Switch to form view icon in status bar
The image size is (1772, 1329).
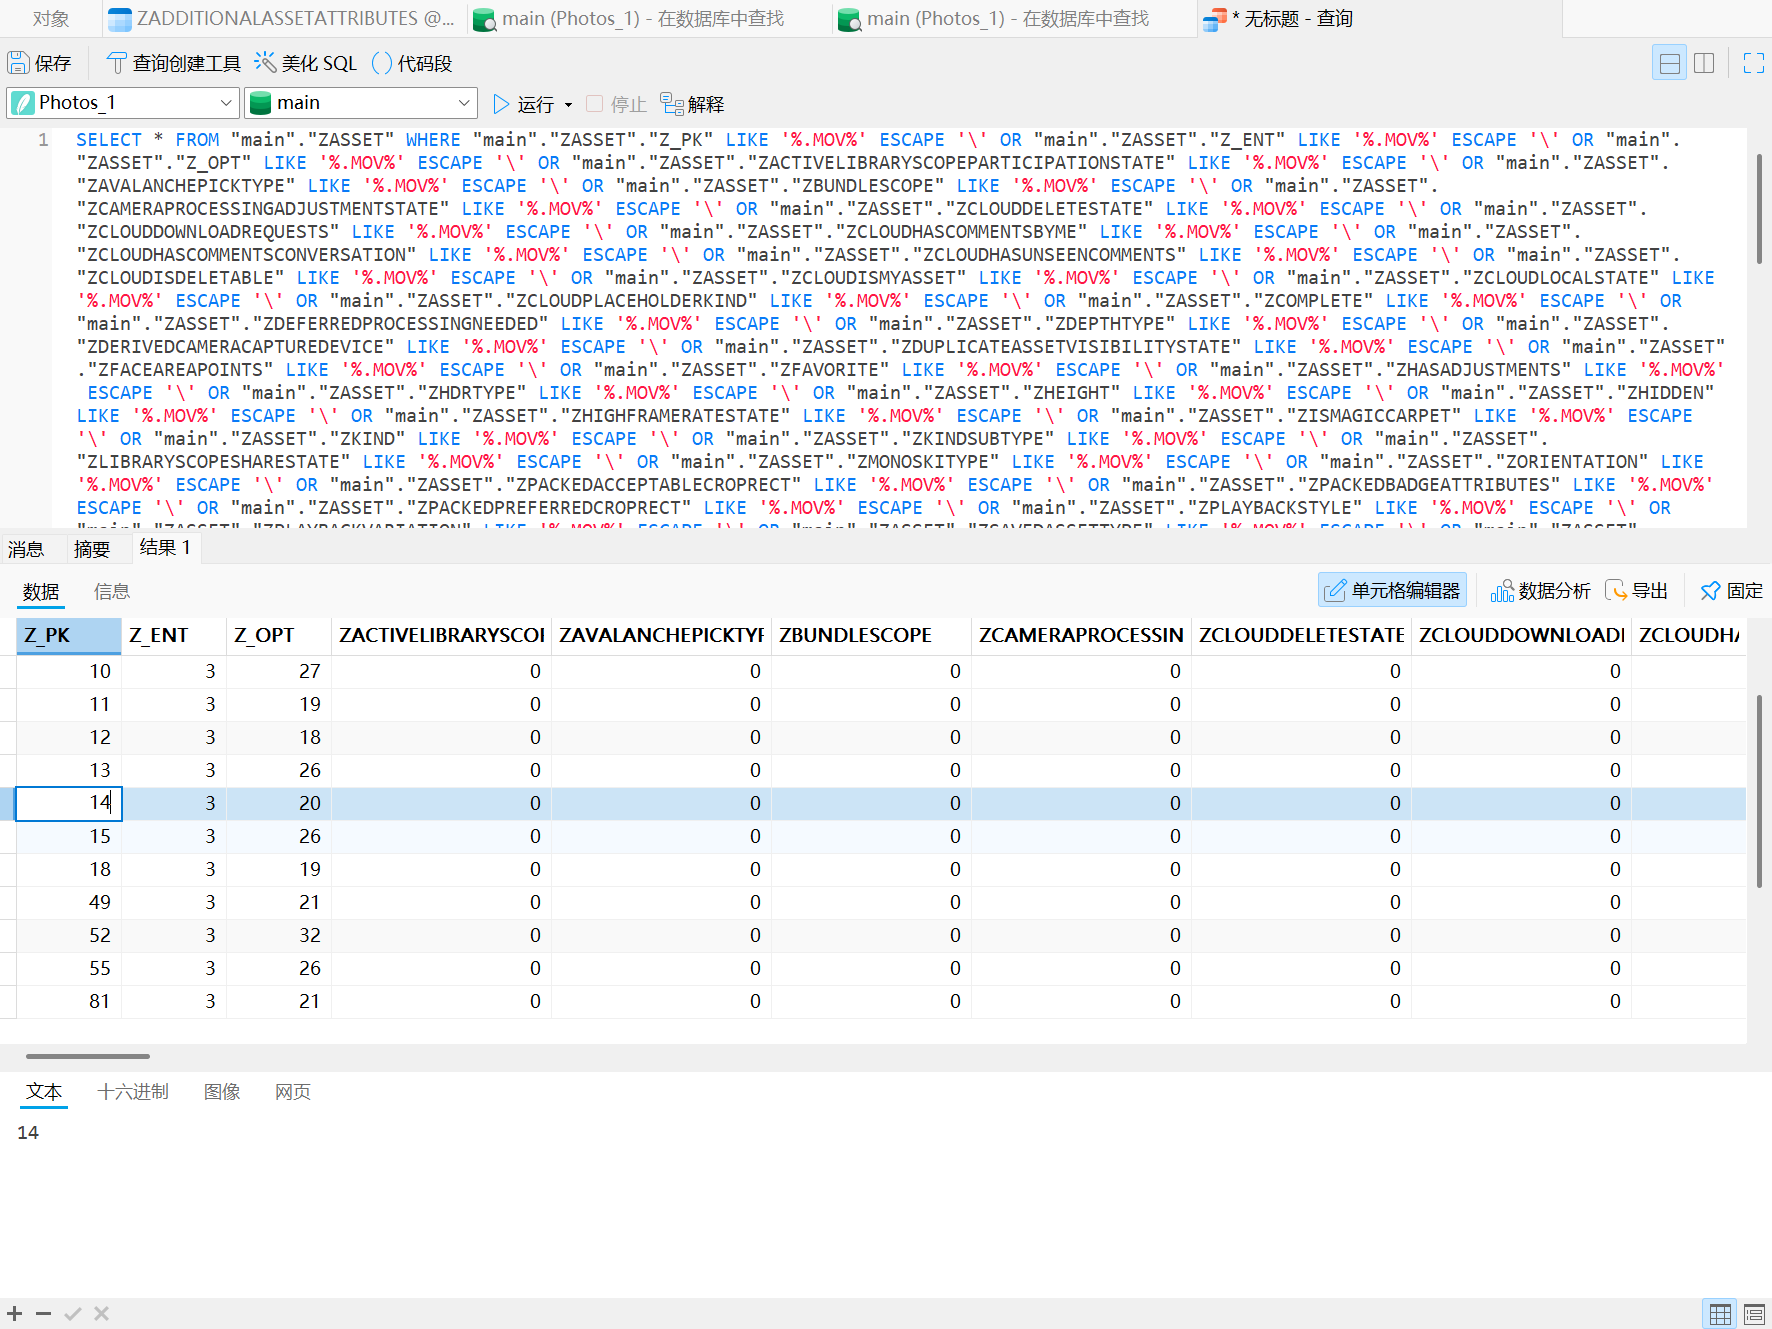point(1754,1313)
